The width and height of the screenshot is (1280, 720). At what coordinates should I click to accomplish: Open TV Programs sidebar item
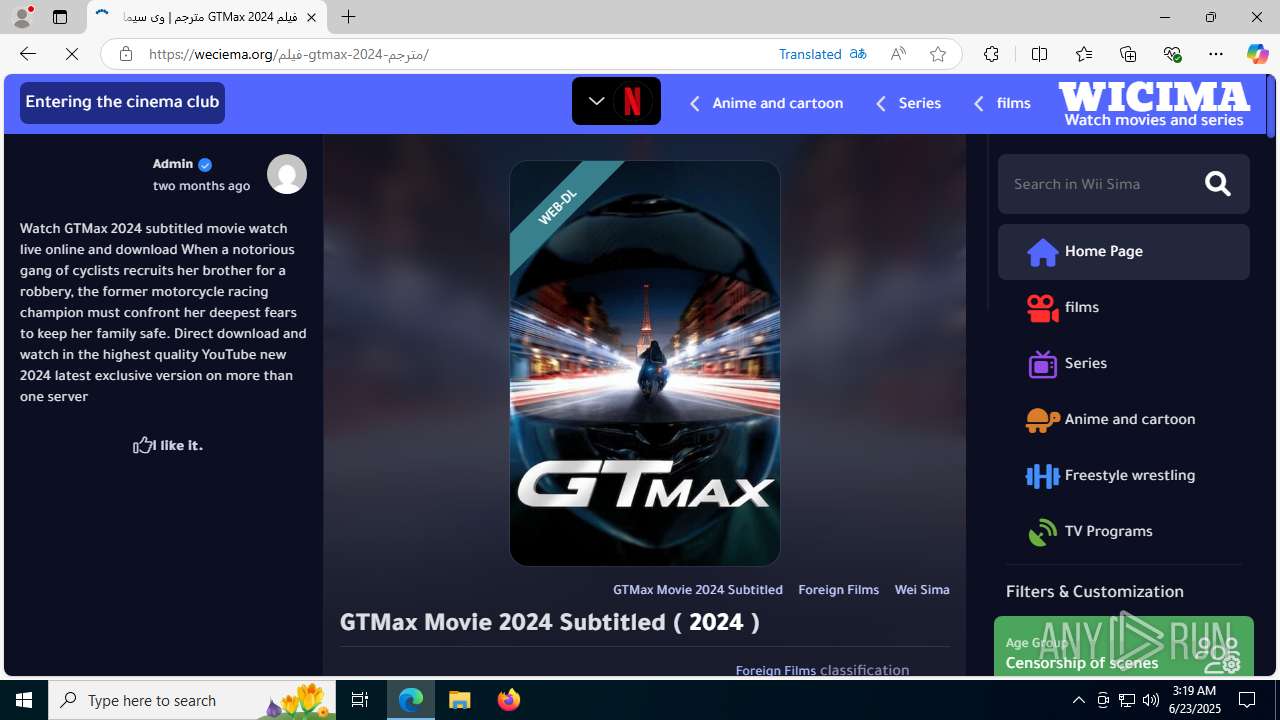1123,531
